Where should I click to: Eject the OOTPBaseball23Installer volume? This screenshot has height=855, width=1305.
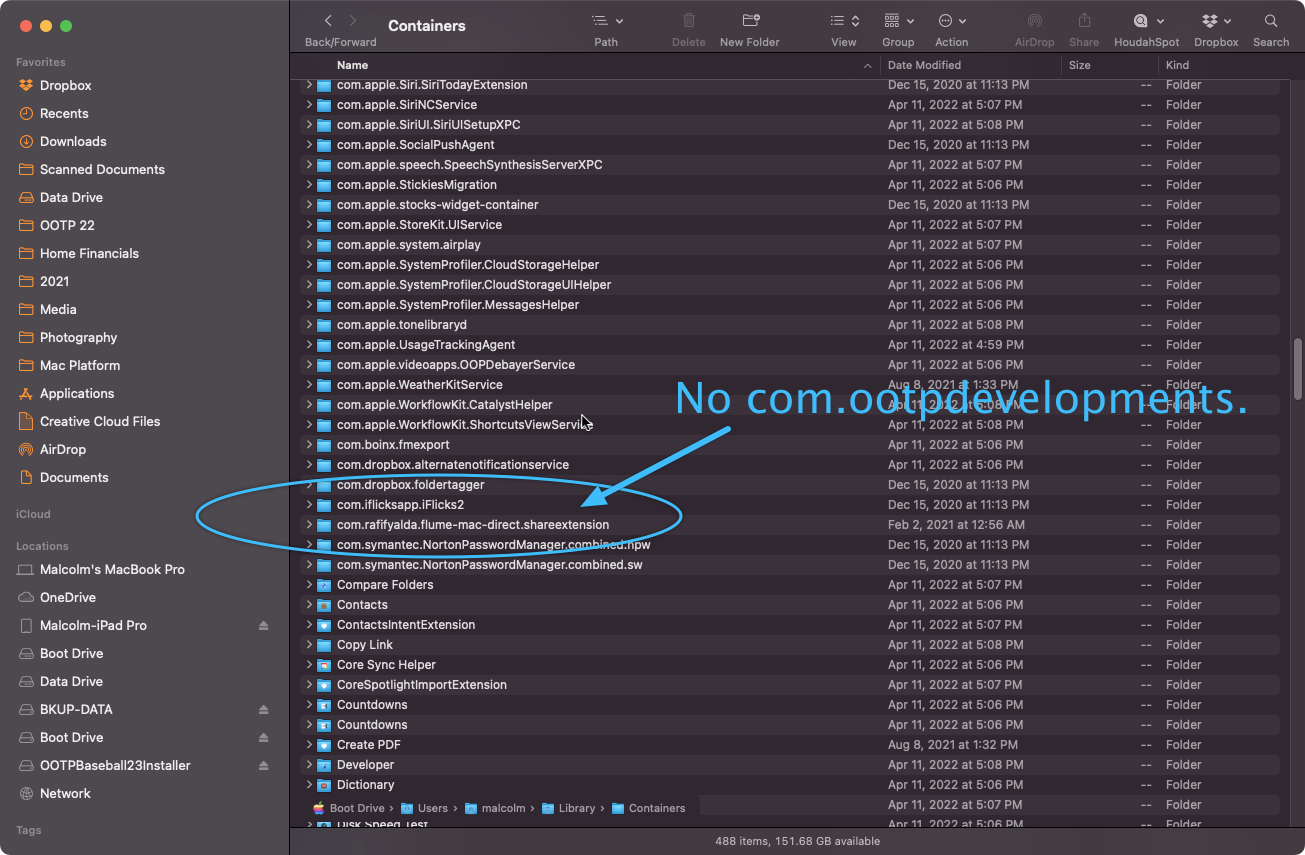pos(264,766)
